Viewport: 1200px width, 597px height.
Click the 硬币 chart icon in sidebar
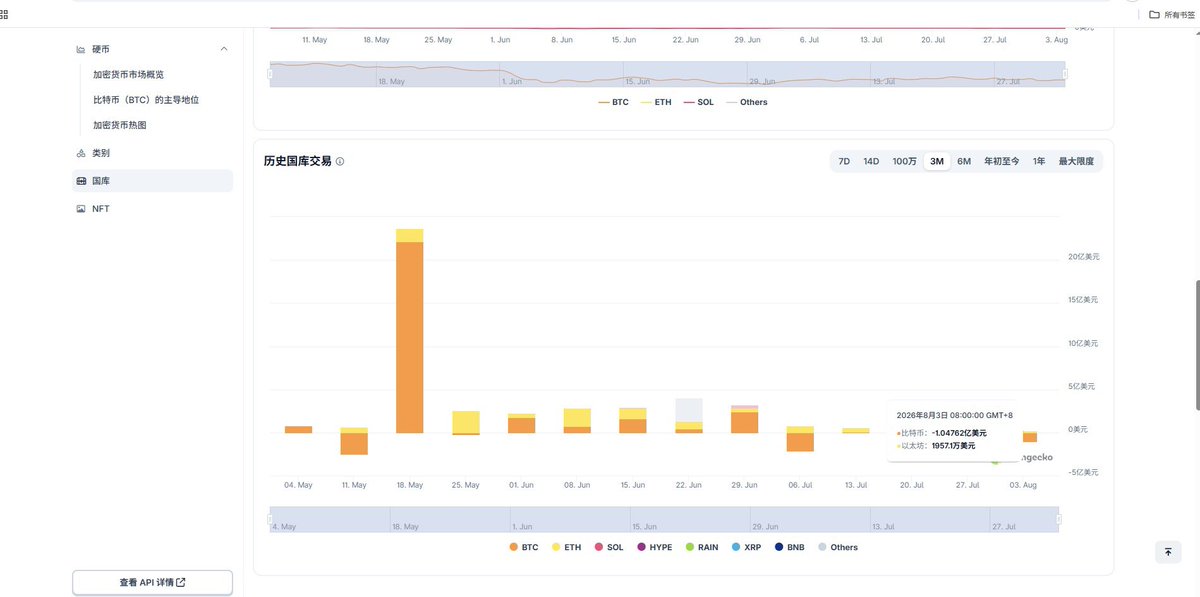81,48
